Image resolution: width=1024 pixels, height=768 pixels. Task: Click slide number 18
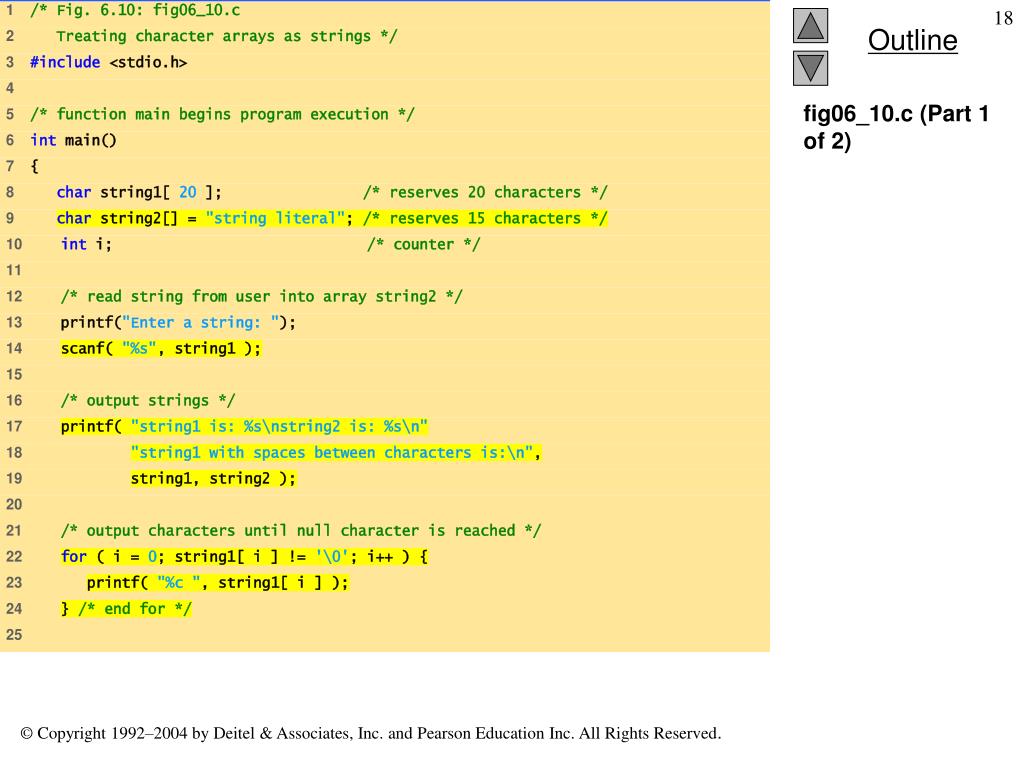click(x=1003, y=18)
